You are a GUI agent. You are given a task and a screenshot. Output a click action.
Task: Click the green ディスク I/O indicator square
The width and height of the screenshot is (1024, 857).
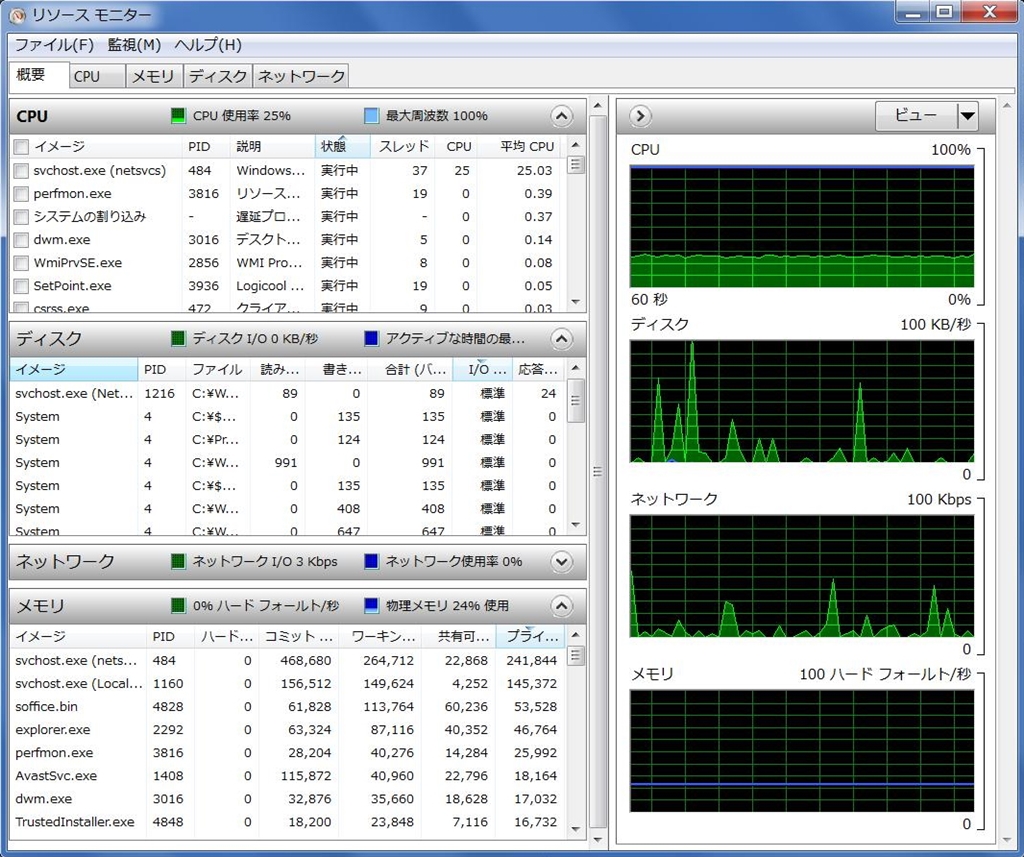click(x=178, y=338)
